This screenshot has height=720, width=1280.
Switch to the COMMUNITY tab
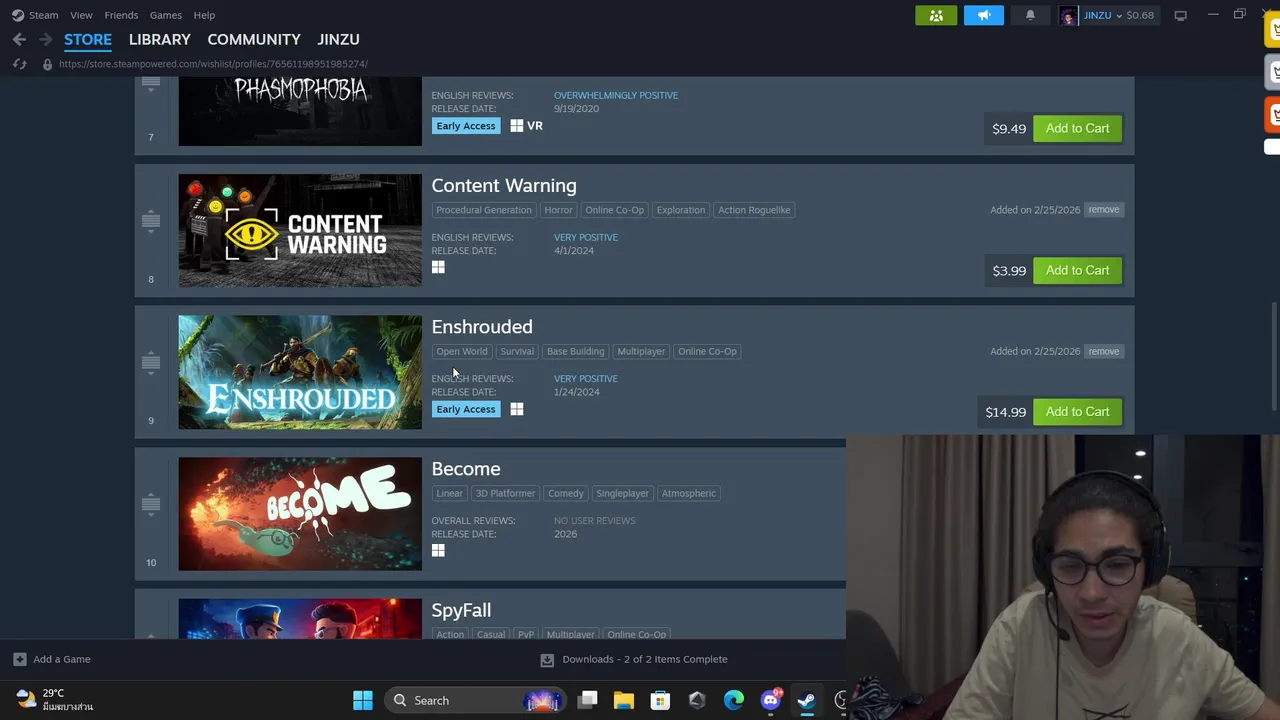(x=254, y=39)
